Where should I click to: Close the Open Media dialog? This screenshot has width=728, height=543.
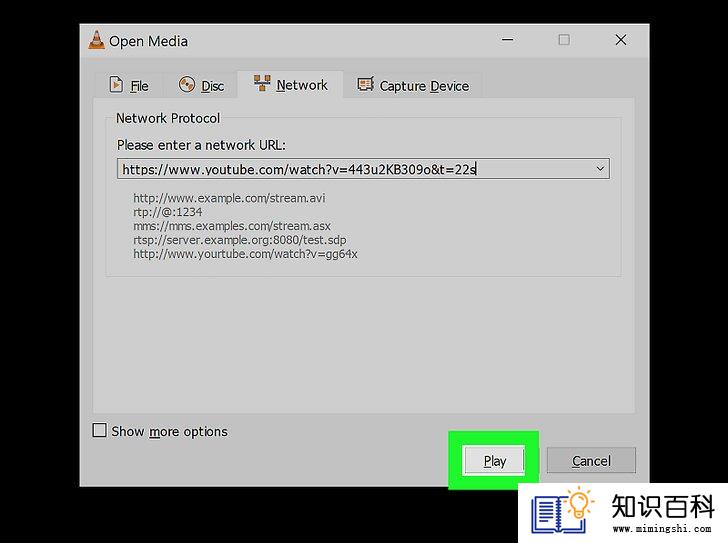pyautogui.click(x=621, y=40)
